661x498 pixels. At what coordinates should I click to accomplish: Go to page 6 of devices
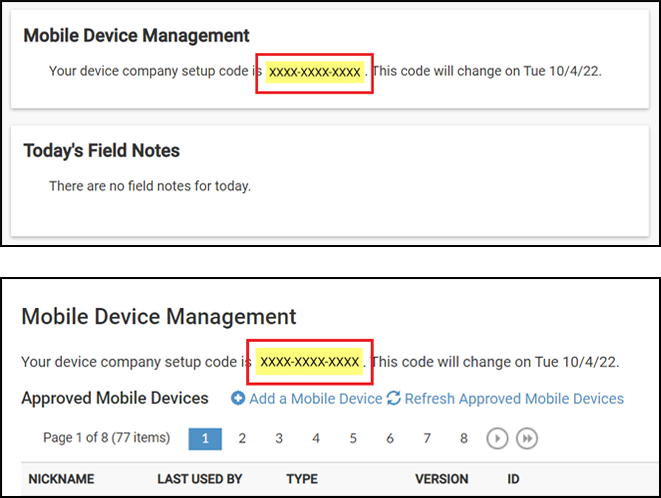point(390,439)
